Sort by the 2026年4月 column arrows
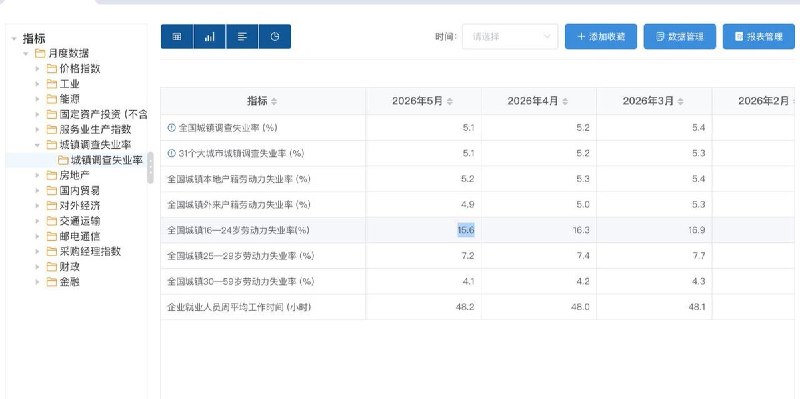The image size is (800, 399). coord(565,102)
